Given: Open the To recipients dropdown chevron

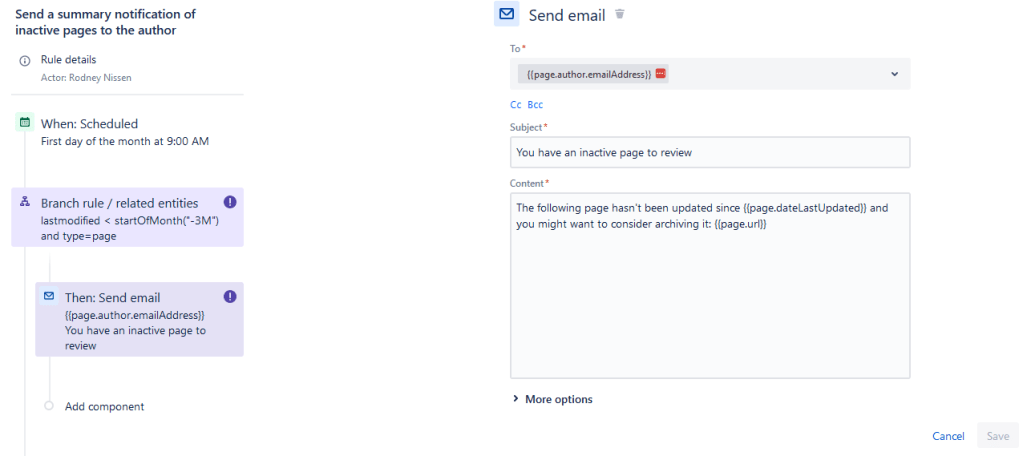Looking at the screenshot, I should point(894,74).
